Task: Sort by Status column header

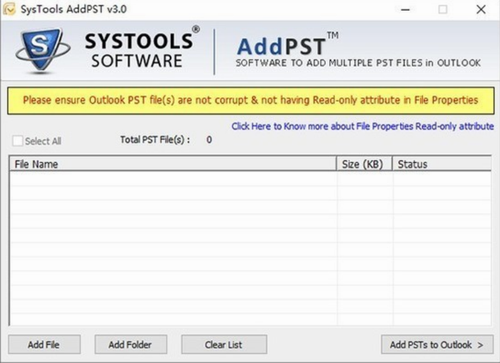Action: pyautogui.click(x=442, y=164)
